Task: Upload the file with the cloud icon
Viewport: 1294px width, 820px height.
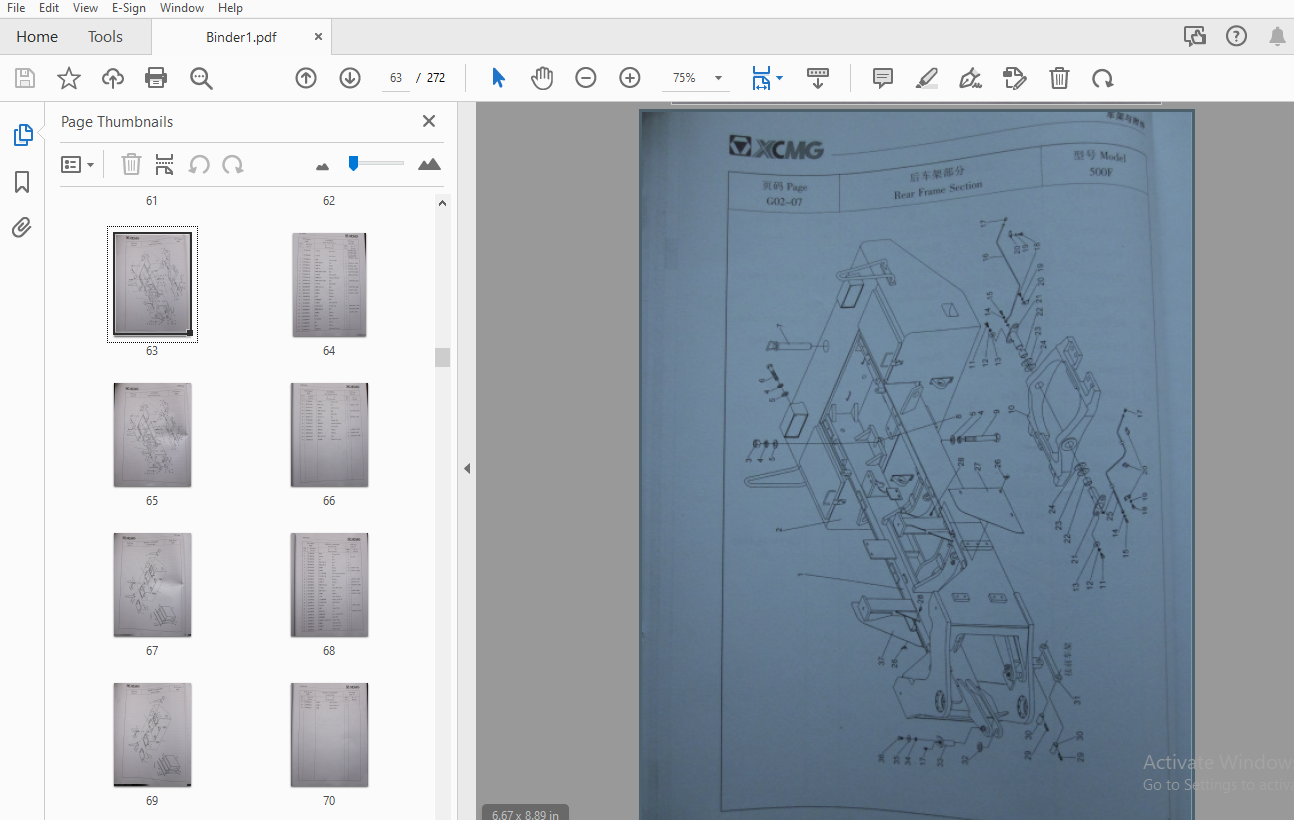Action: [113, 78]
